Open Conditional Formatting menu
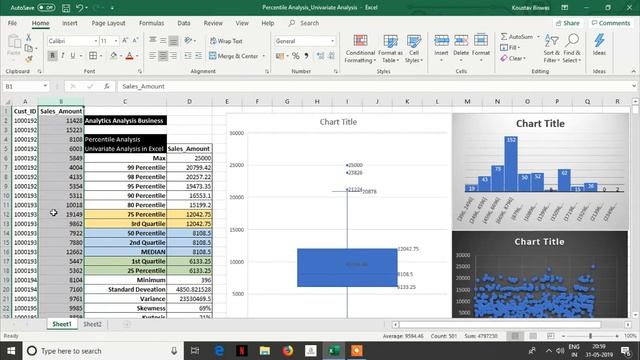Screen dimensions: 640x360 [x=360, y=49]
